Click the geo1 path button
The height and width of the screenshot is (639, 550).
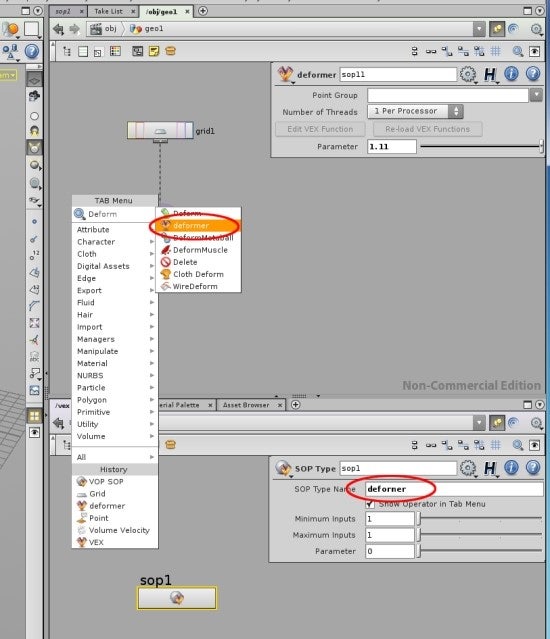click(147, 29)
